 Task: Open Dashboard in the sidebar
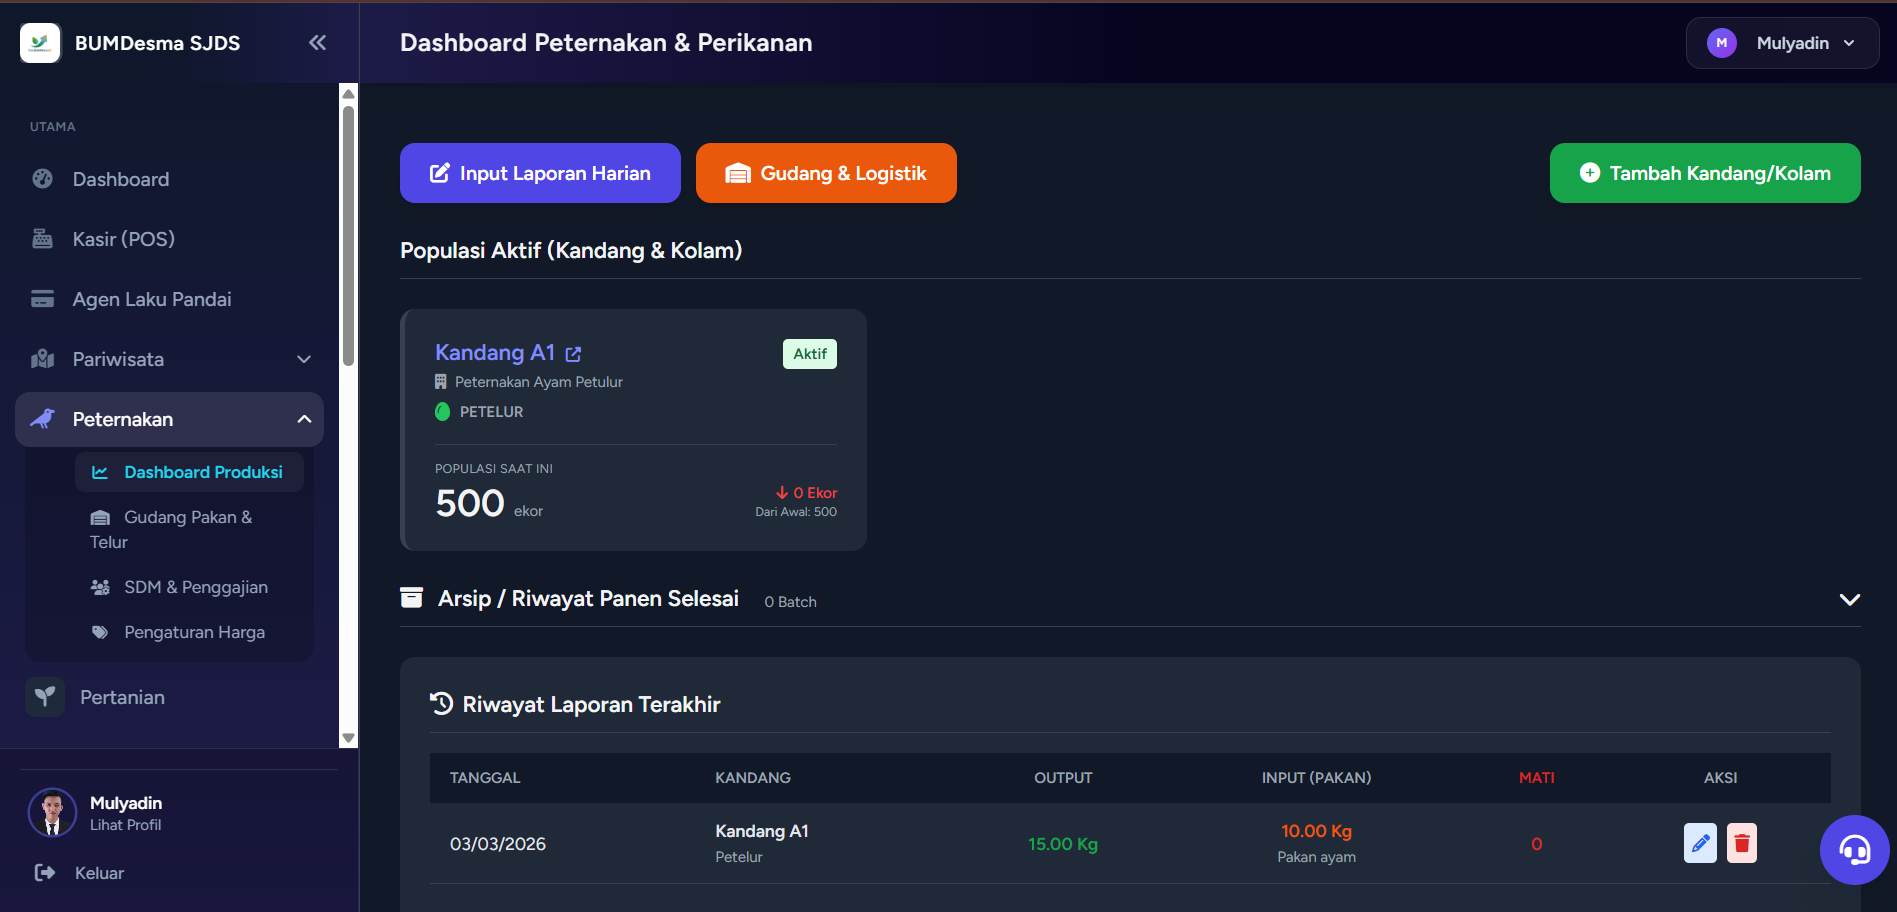120,179
